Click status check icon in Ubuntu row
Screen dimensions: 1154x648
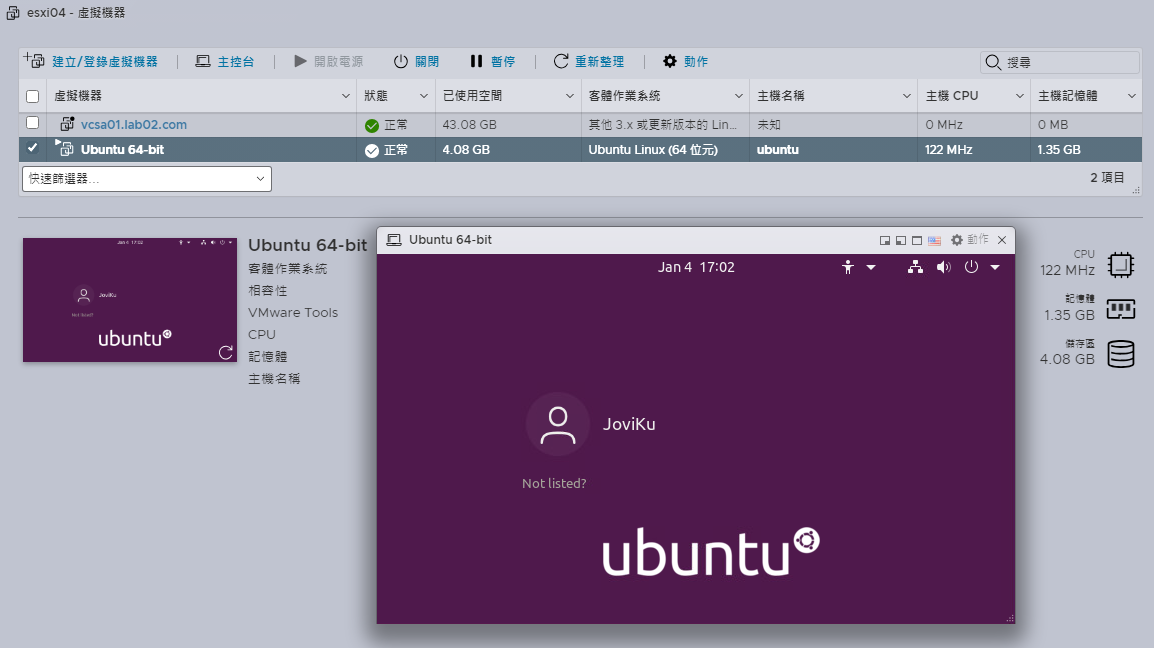tap(372, 151)
